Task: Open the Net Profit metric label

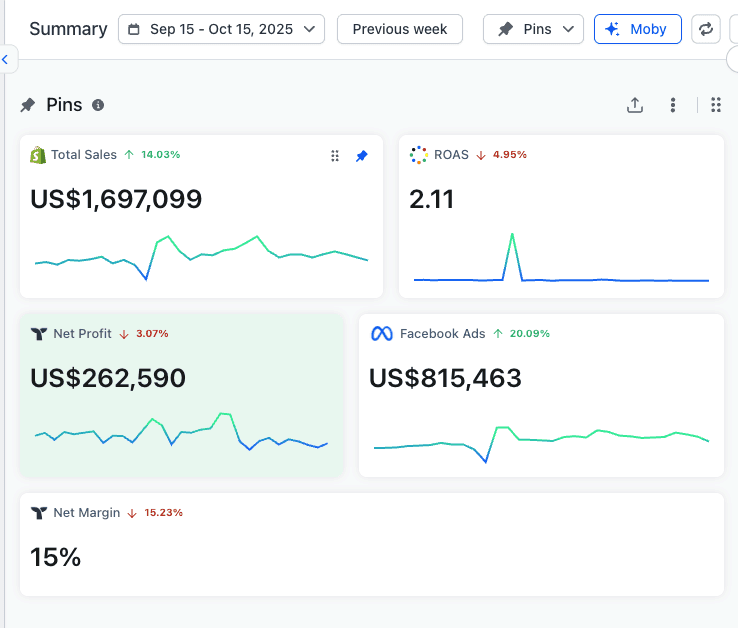Action: point(82,334)
